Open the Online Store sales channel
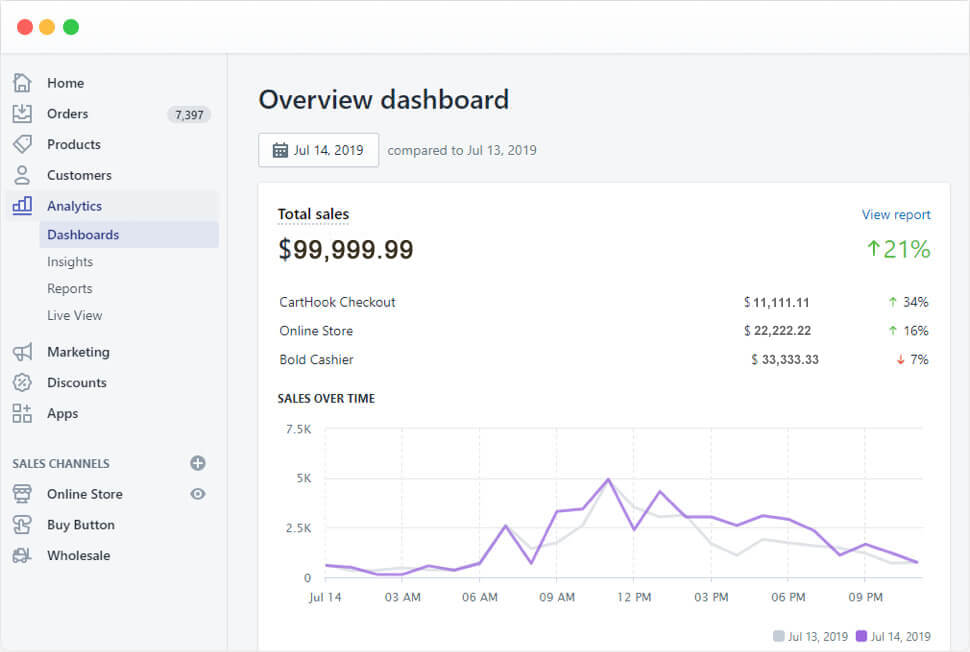Image resolution: width=970 pixels, height=652 pixels. pyautogui.click(x=85, y=494)
